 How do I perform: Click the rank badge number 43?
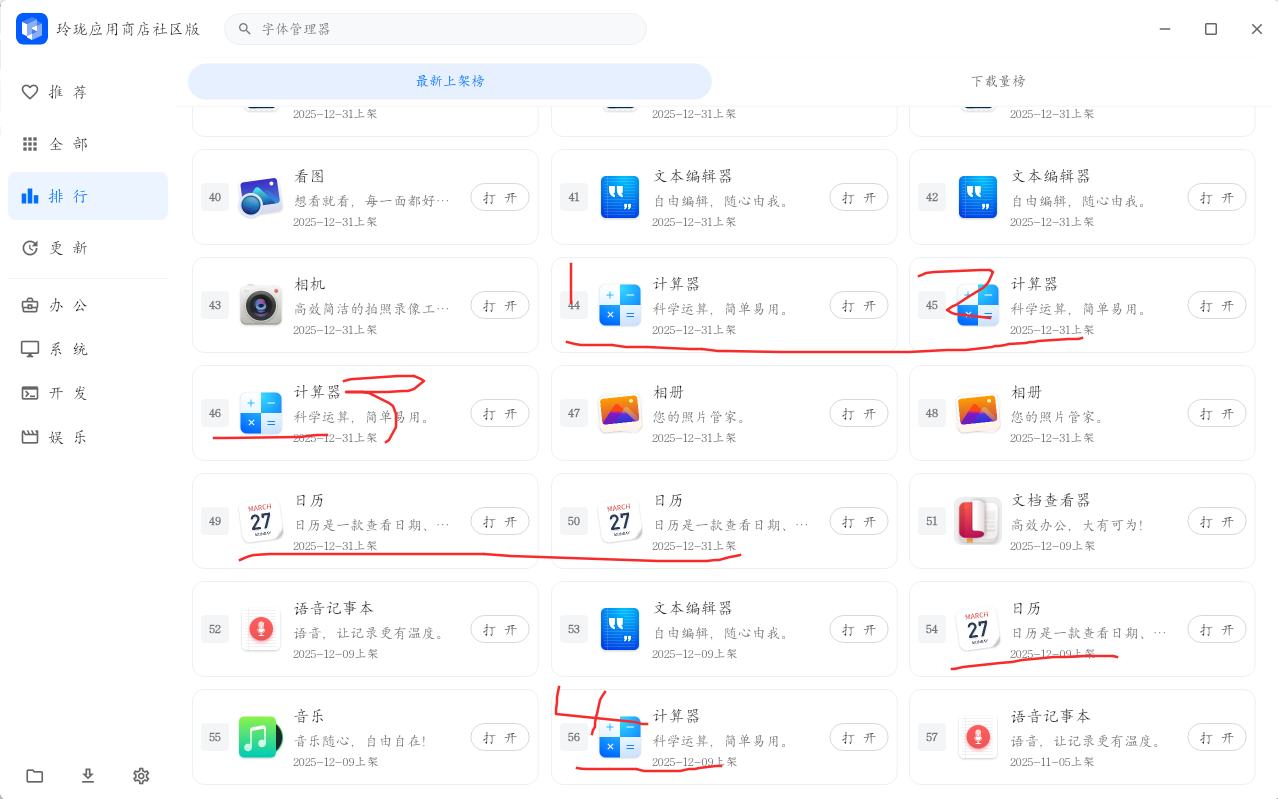[x=215, y=305]
